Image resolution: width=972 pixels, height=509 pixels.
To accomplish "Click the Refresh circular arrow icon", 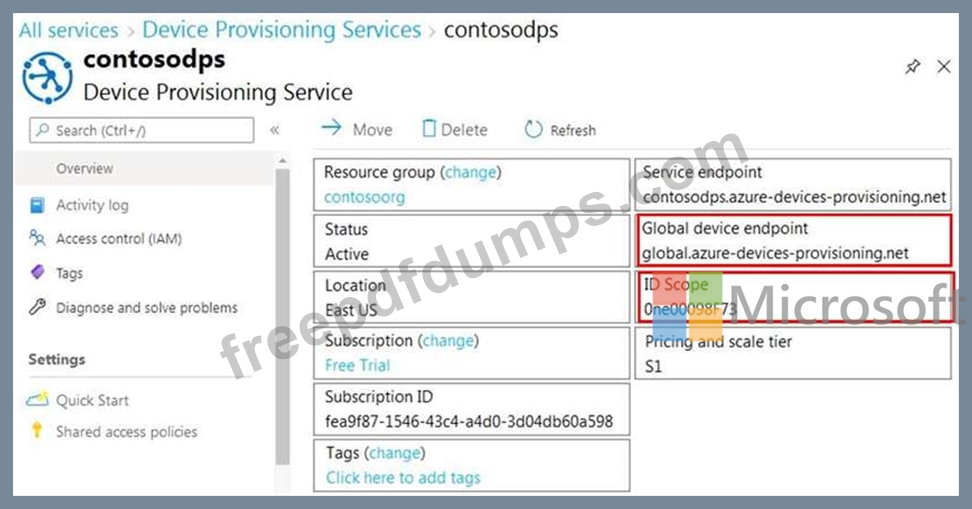I will click(533, 129).
